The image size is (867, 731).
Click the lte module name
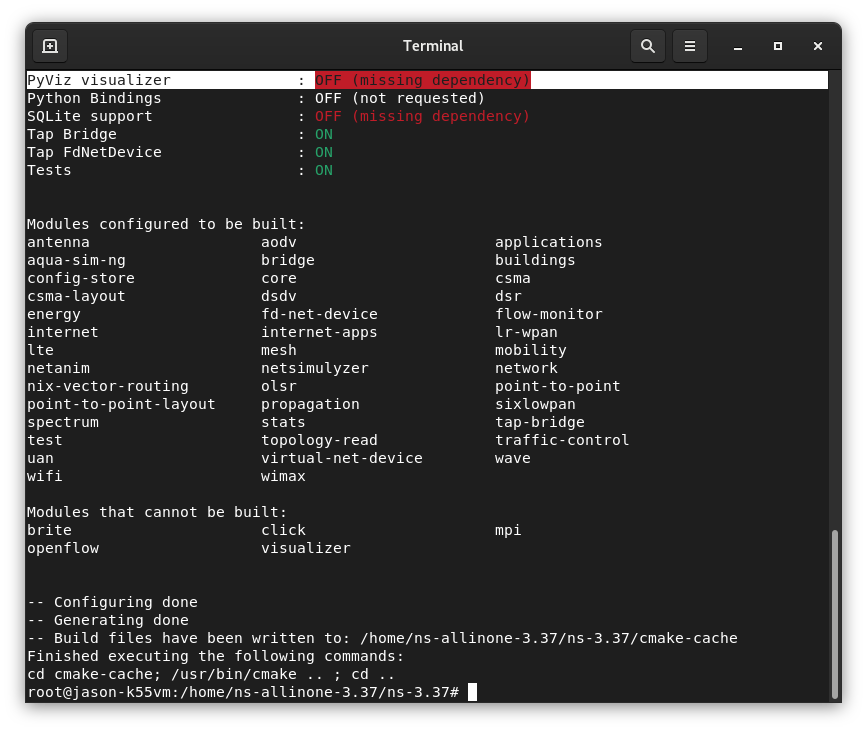[40, 350]
